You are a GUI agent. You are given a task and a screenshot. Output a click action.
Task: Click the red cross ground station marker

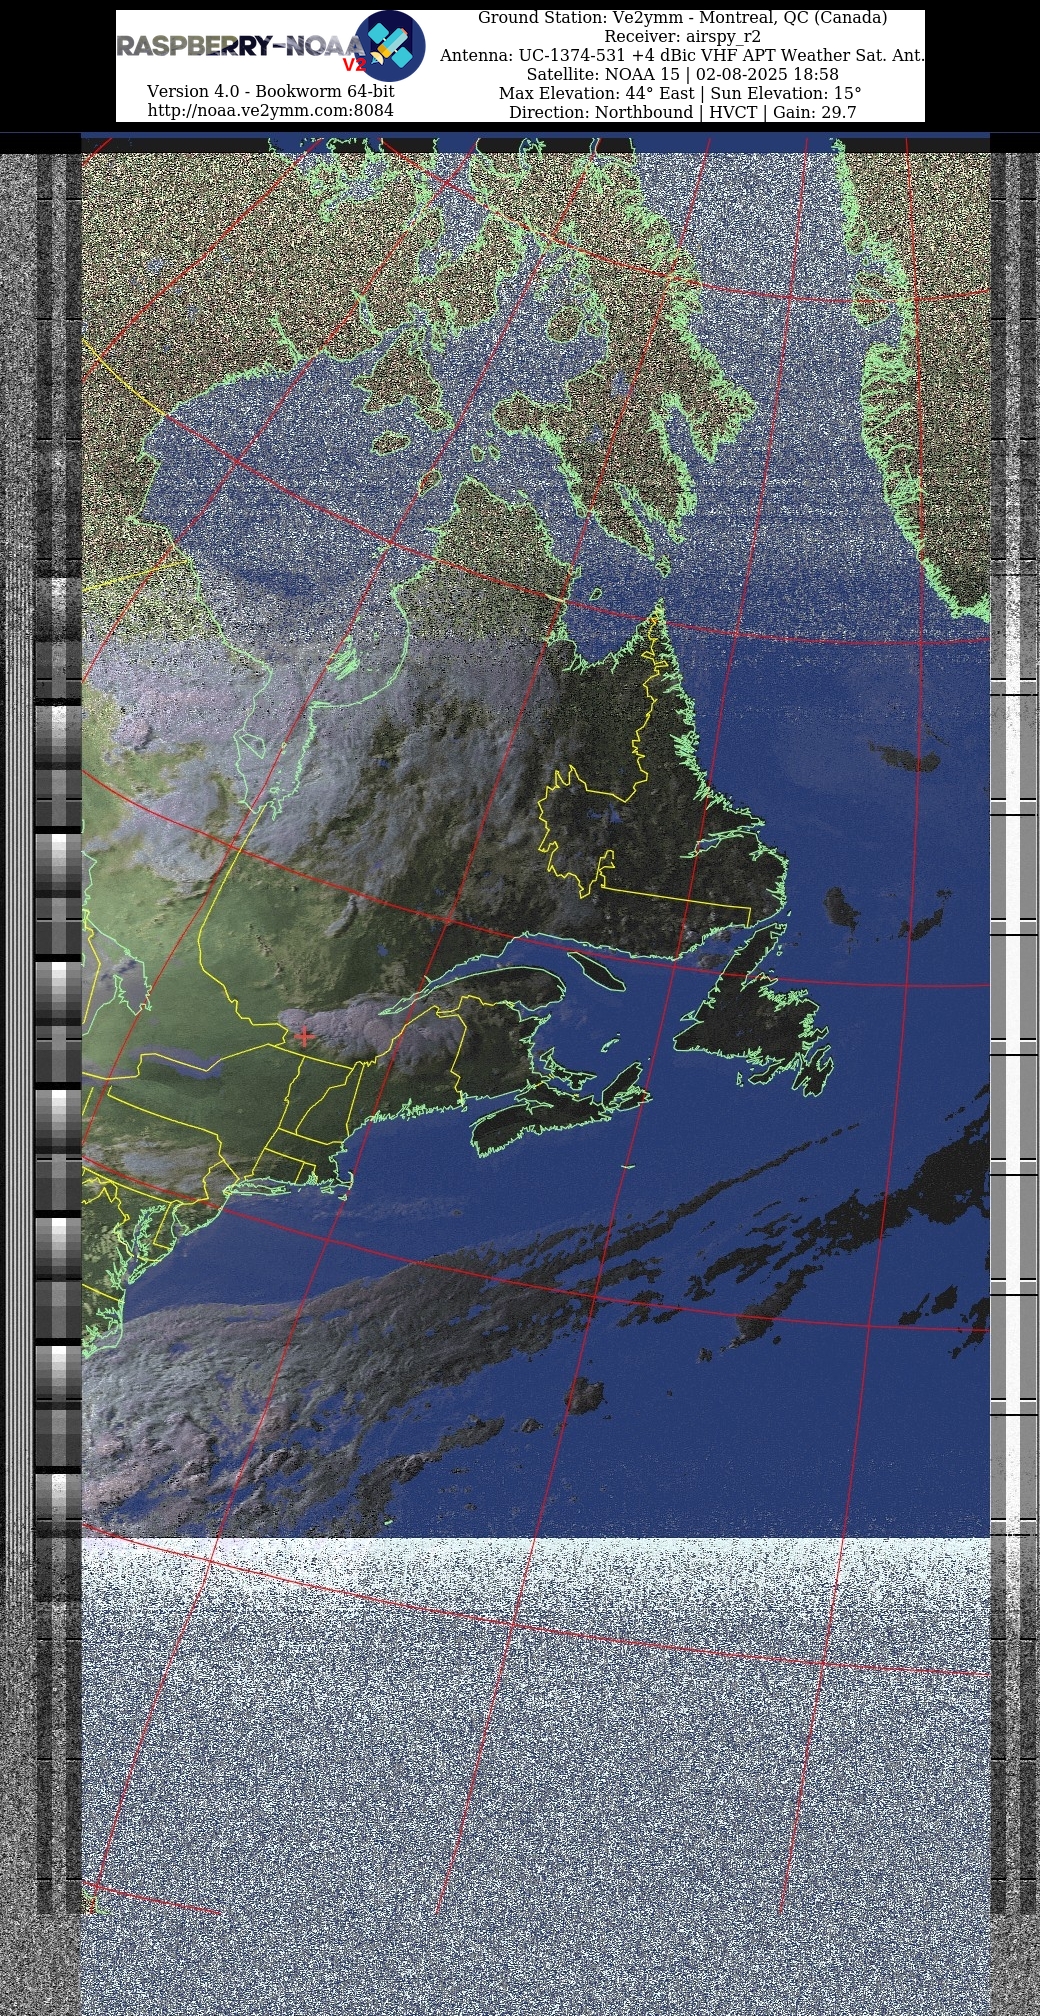point(304,1037)
